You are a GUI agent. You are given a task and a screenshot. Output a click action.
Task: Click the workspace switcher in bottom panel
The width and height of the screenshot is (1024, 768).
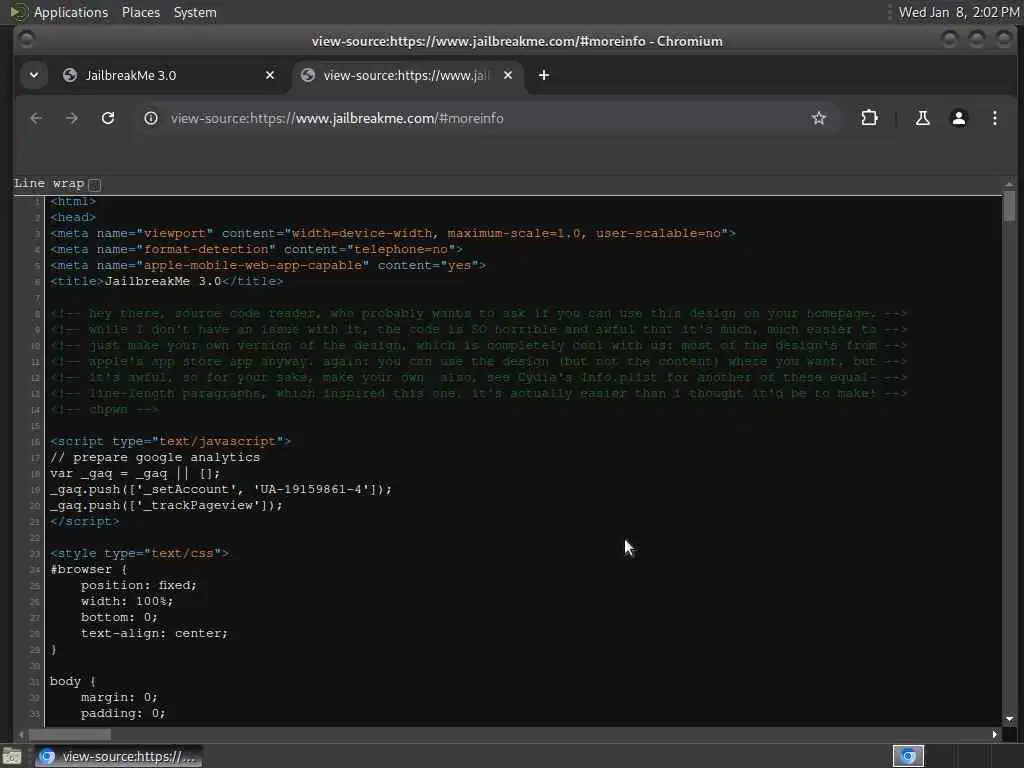908,756
